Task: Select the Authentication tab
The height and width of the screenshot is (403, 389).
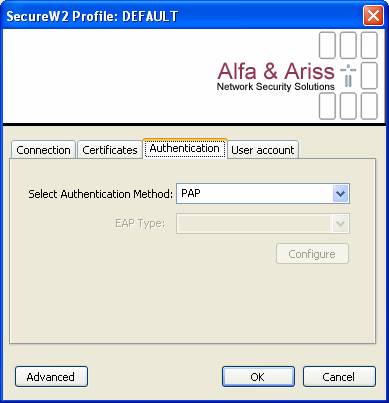Action: point(185,148)
